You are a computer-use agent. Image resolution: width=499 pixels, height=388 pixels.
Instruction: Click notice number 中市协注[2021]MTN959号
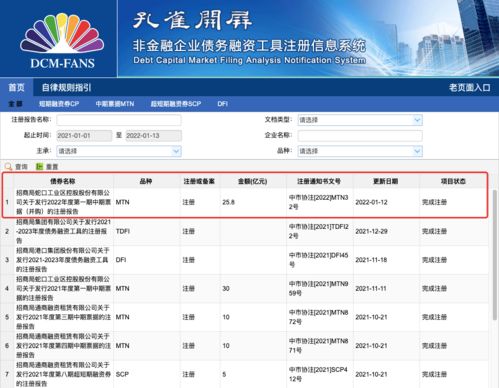point(318,288)
